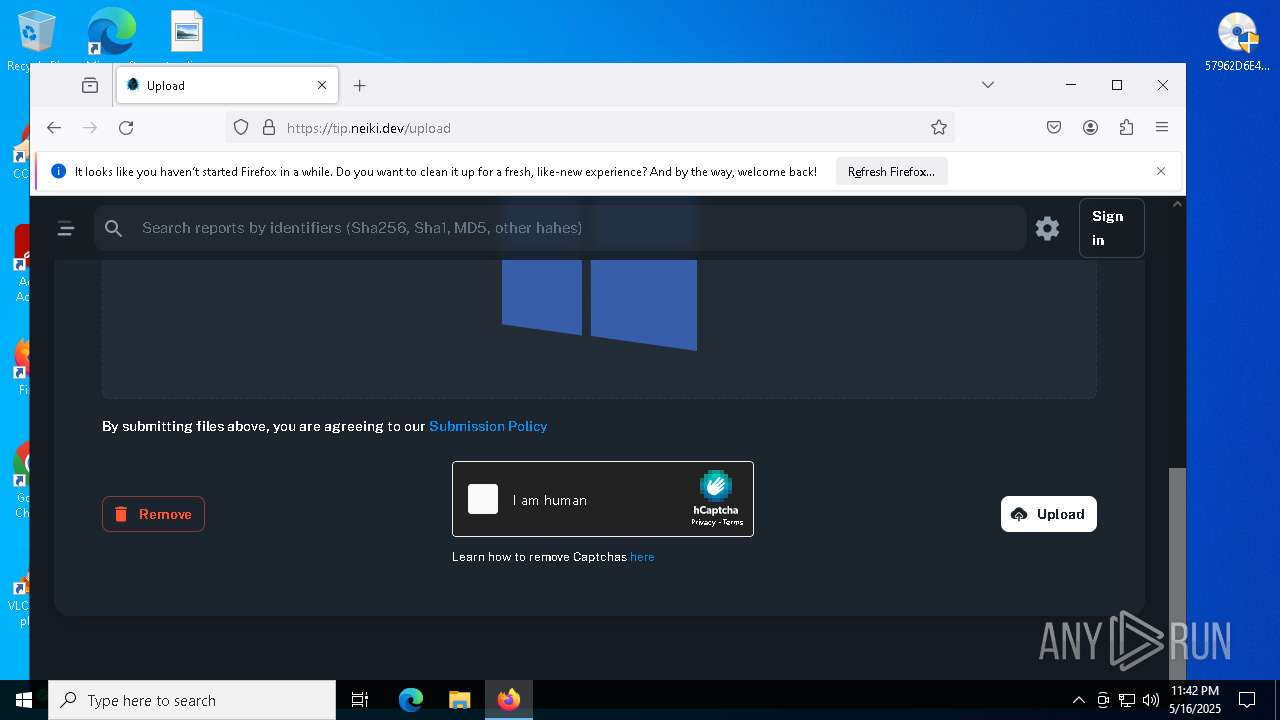Click the volume tray icon

(1151, 700)
